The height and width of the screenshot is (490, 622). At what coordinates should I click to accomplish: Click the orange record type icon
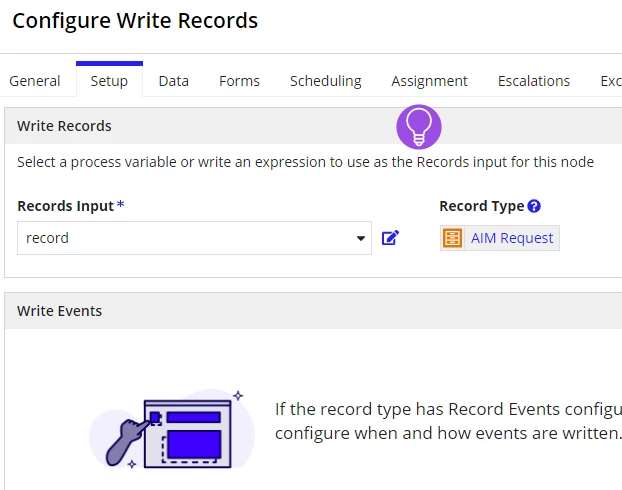452,238
